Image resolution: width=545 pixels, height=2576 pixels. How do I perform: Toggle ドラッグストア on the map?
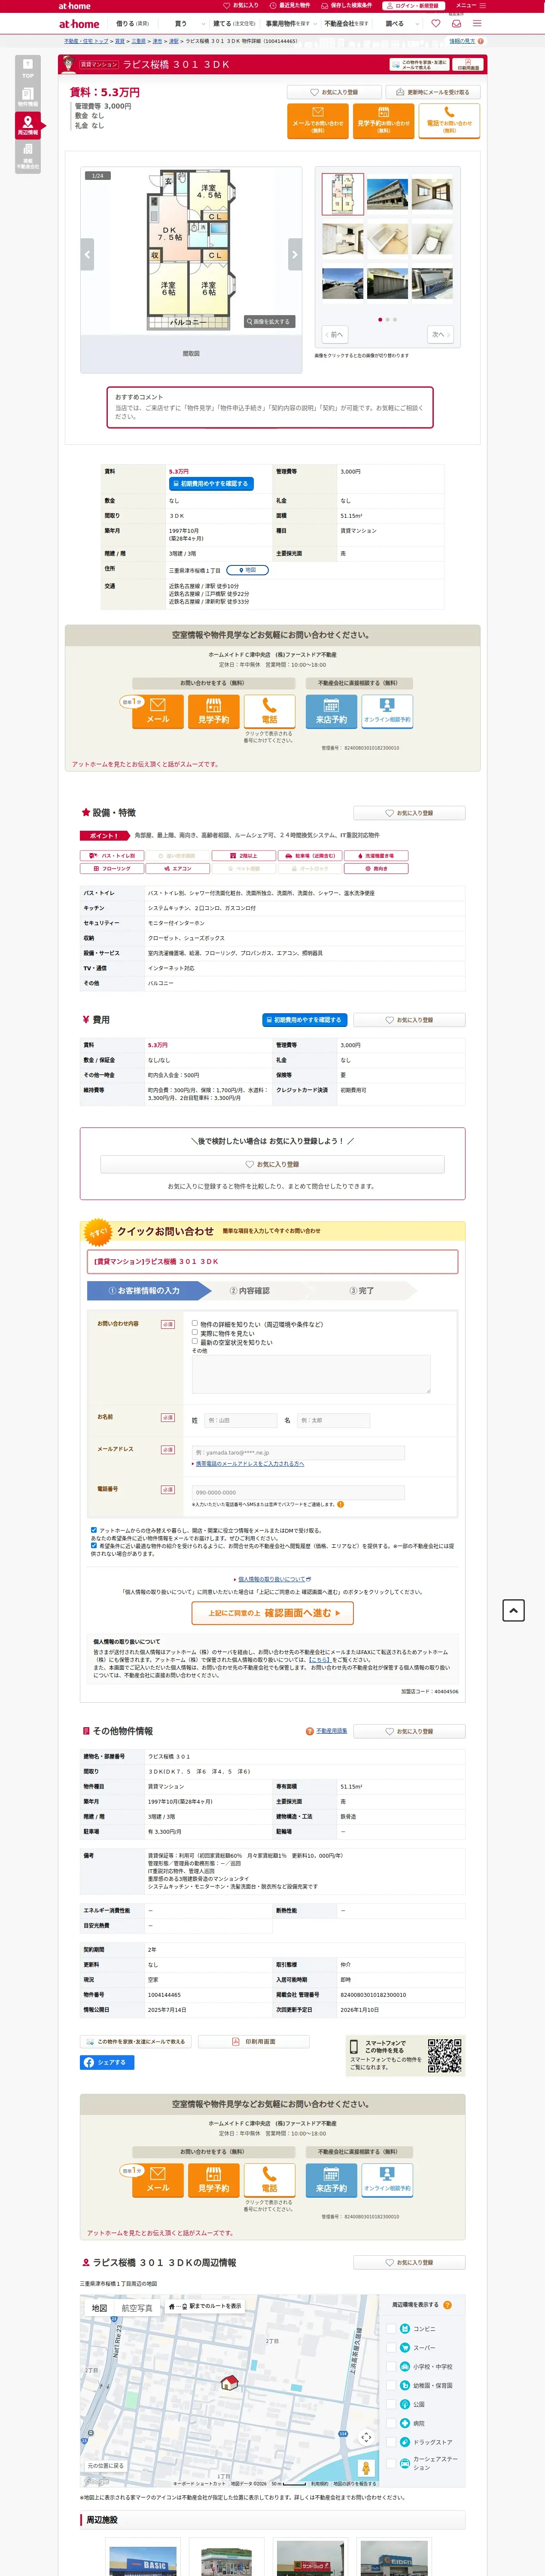391,2442
